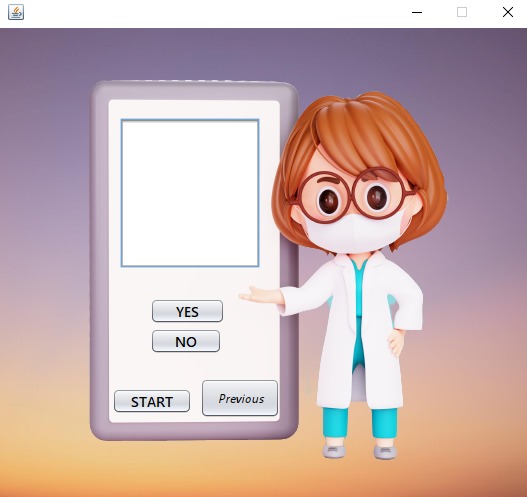Click the NO button
The height and width of the screenshot is (497, 527).
(x=186, y=341)
